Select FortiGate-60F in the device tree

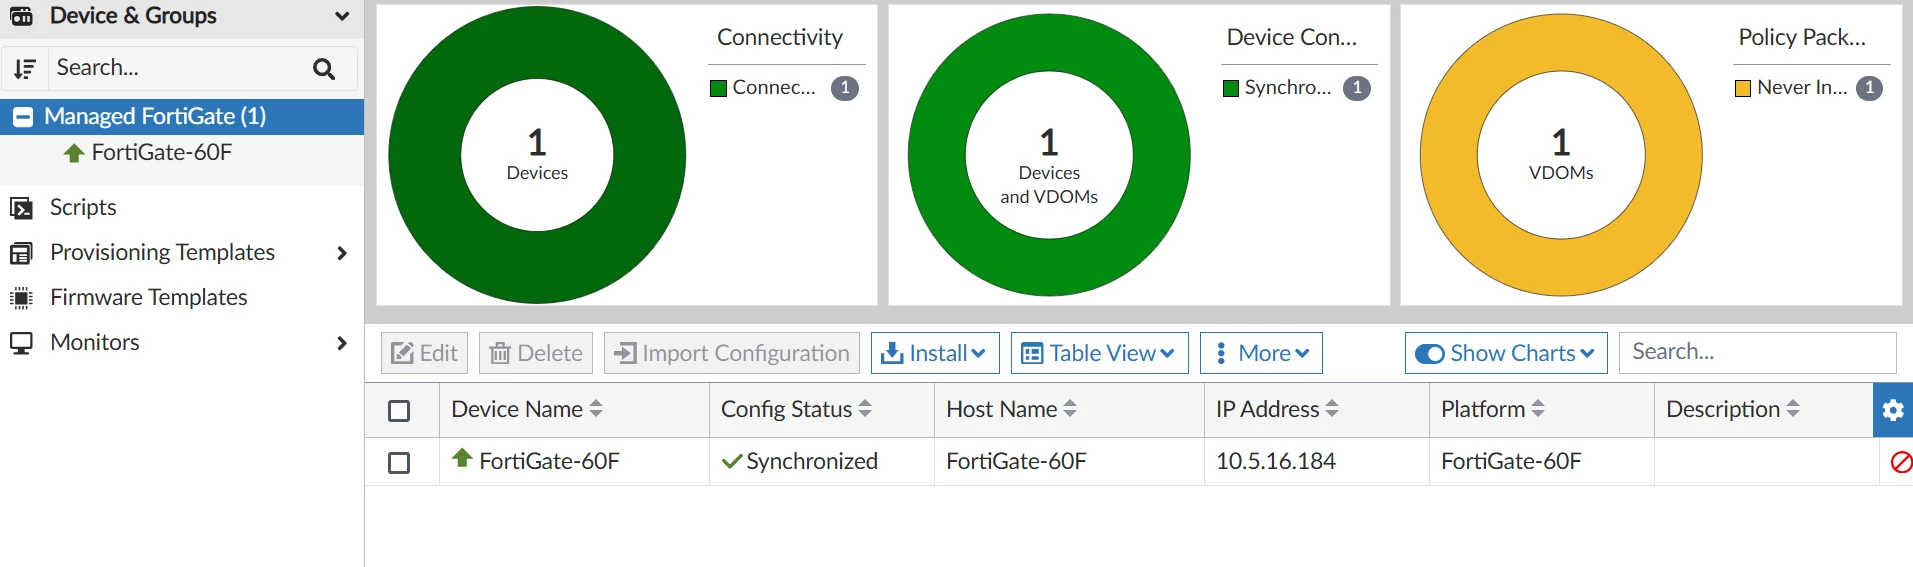point(162,152)
